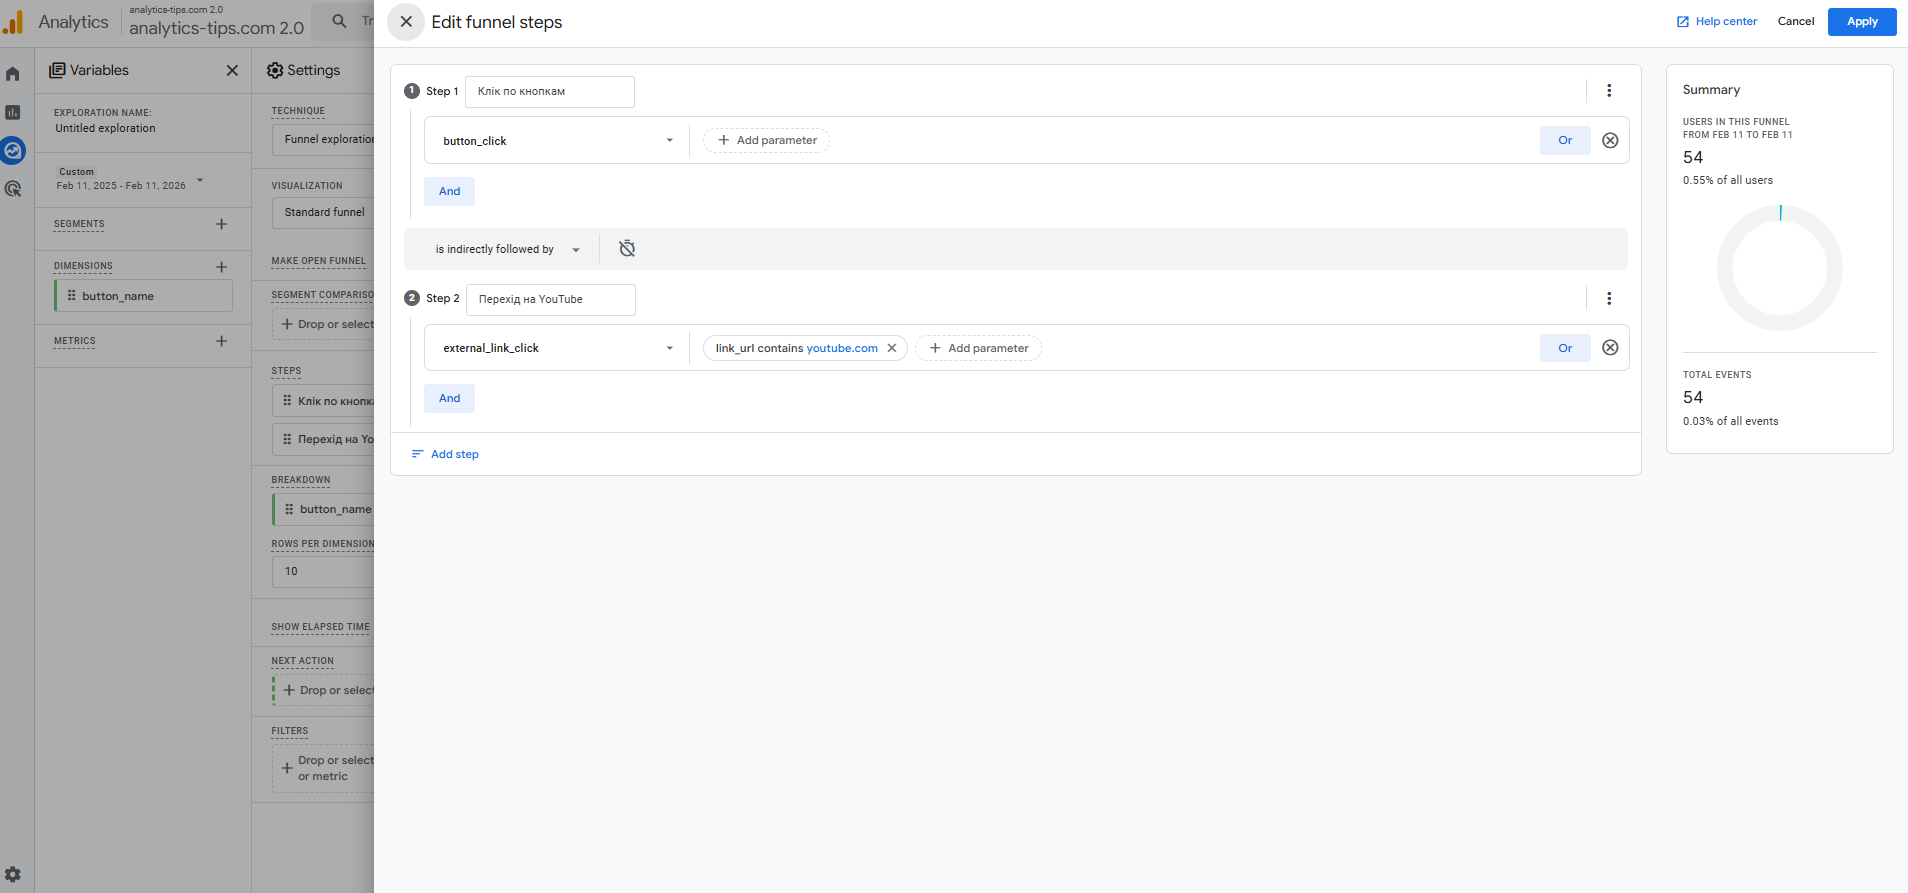1908x893 pixels.
Task: Open analytics-tips.com 2.0 property selector
Action: pyautogui.click(x=216, y=22)
